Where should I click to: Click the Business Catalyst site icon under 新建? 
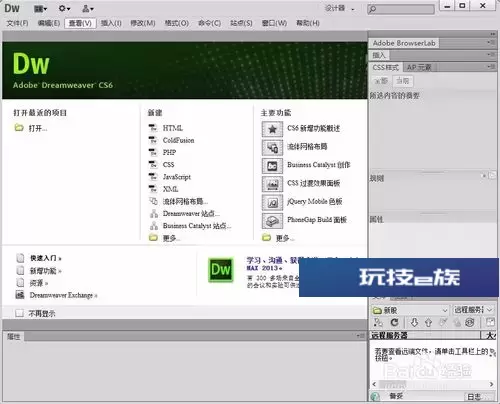pos(153,226)
